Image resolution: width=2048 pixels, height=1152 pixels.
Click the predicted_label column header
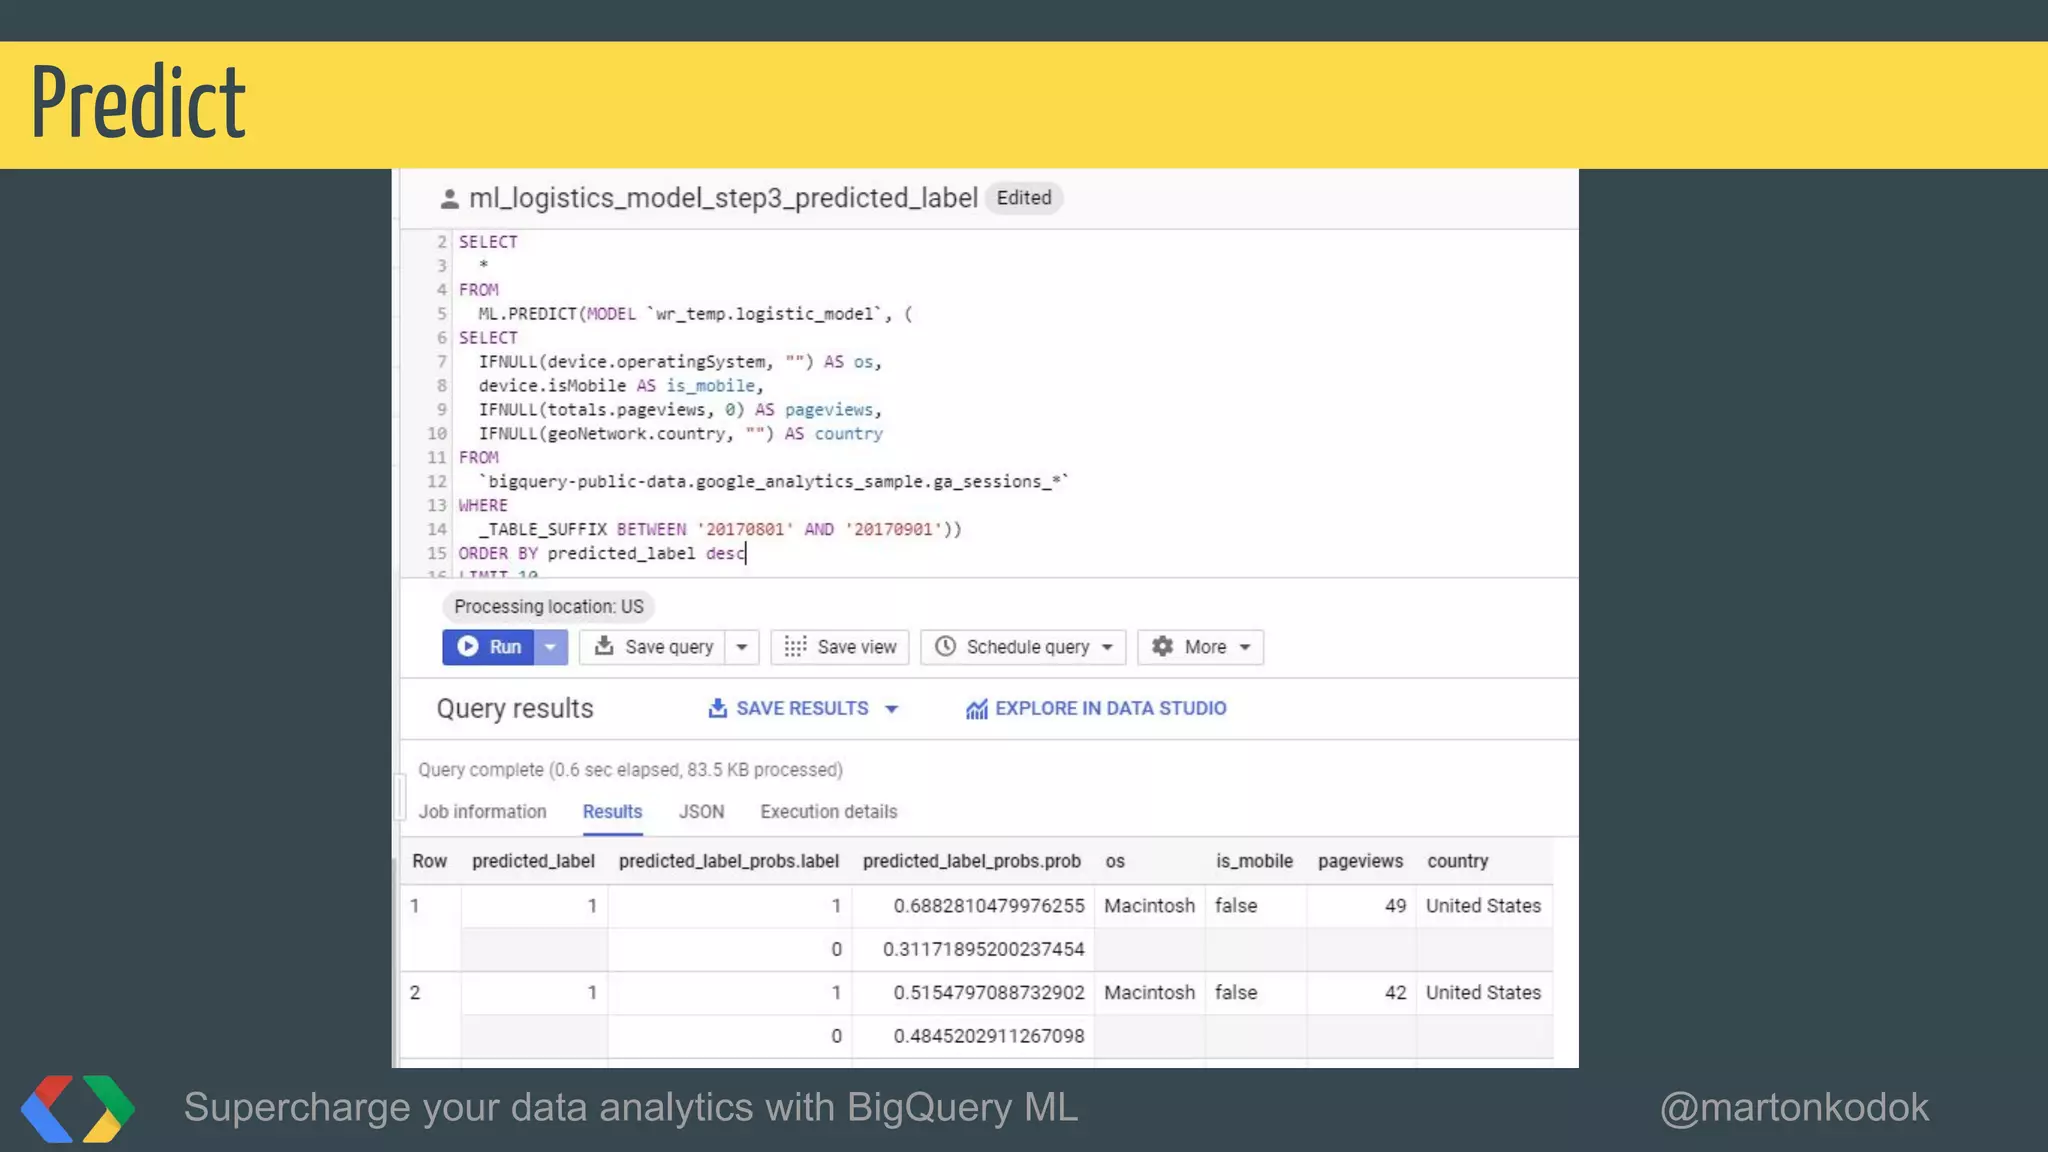pyautogui.click(x=533, y=861)
